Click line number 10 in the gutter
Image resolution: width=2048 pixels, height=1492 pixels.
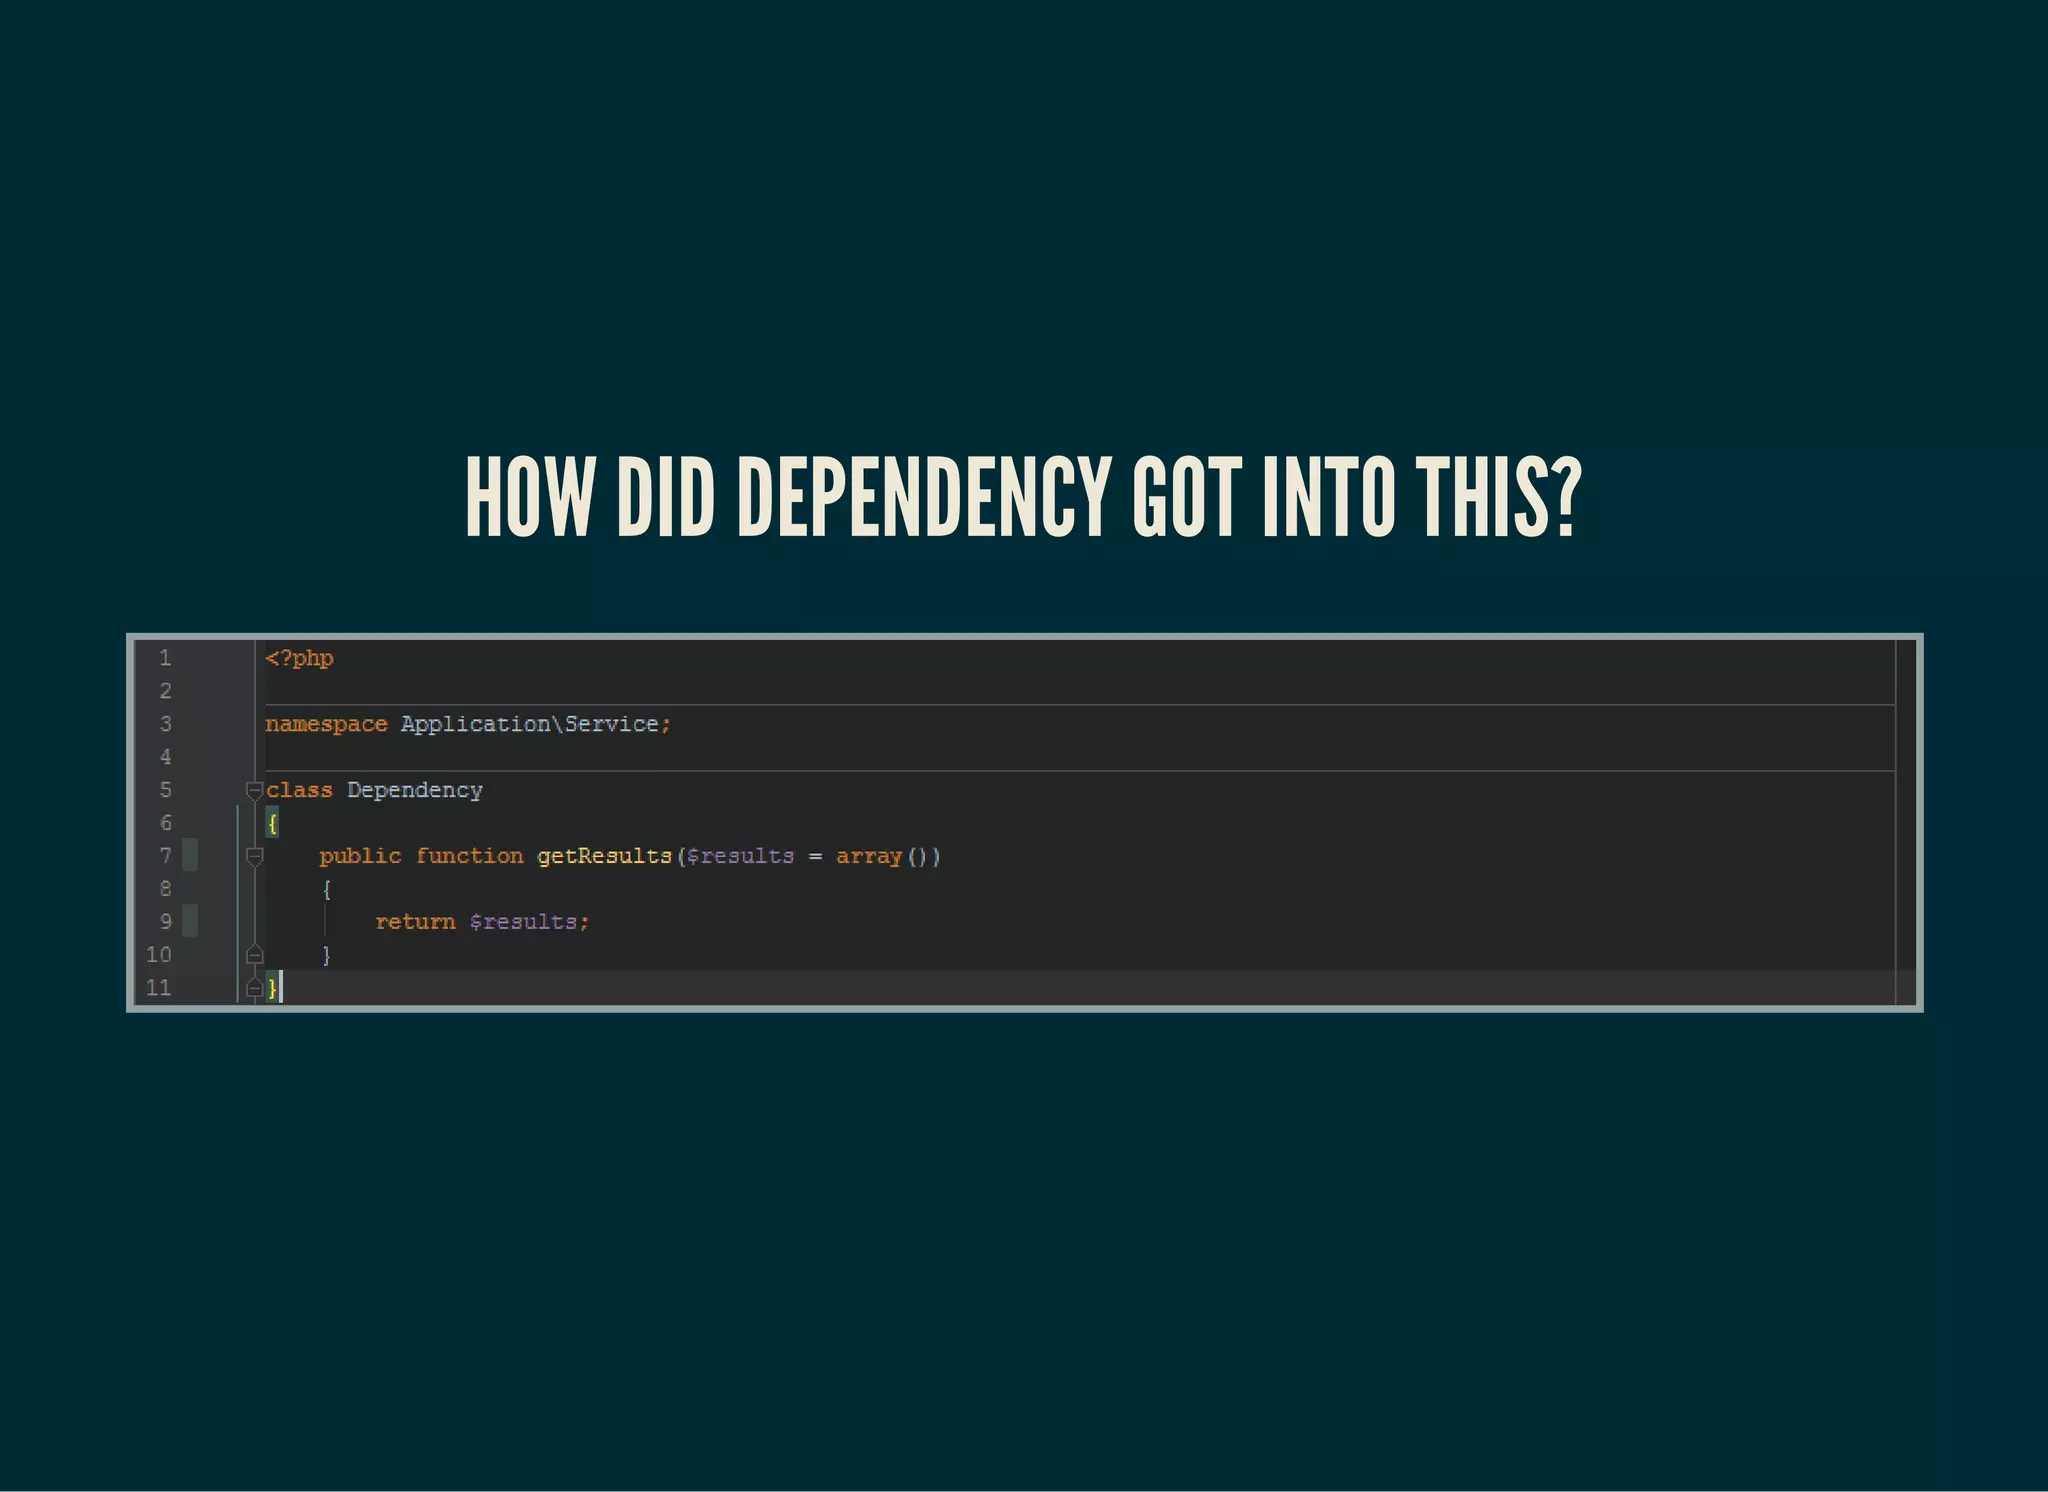click(x=159, y=955)
